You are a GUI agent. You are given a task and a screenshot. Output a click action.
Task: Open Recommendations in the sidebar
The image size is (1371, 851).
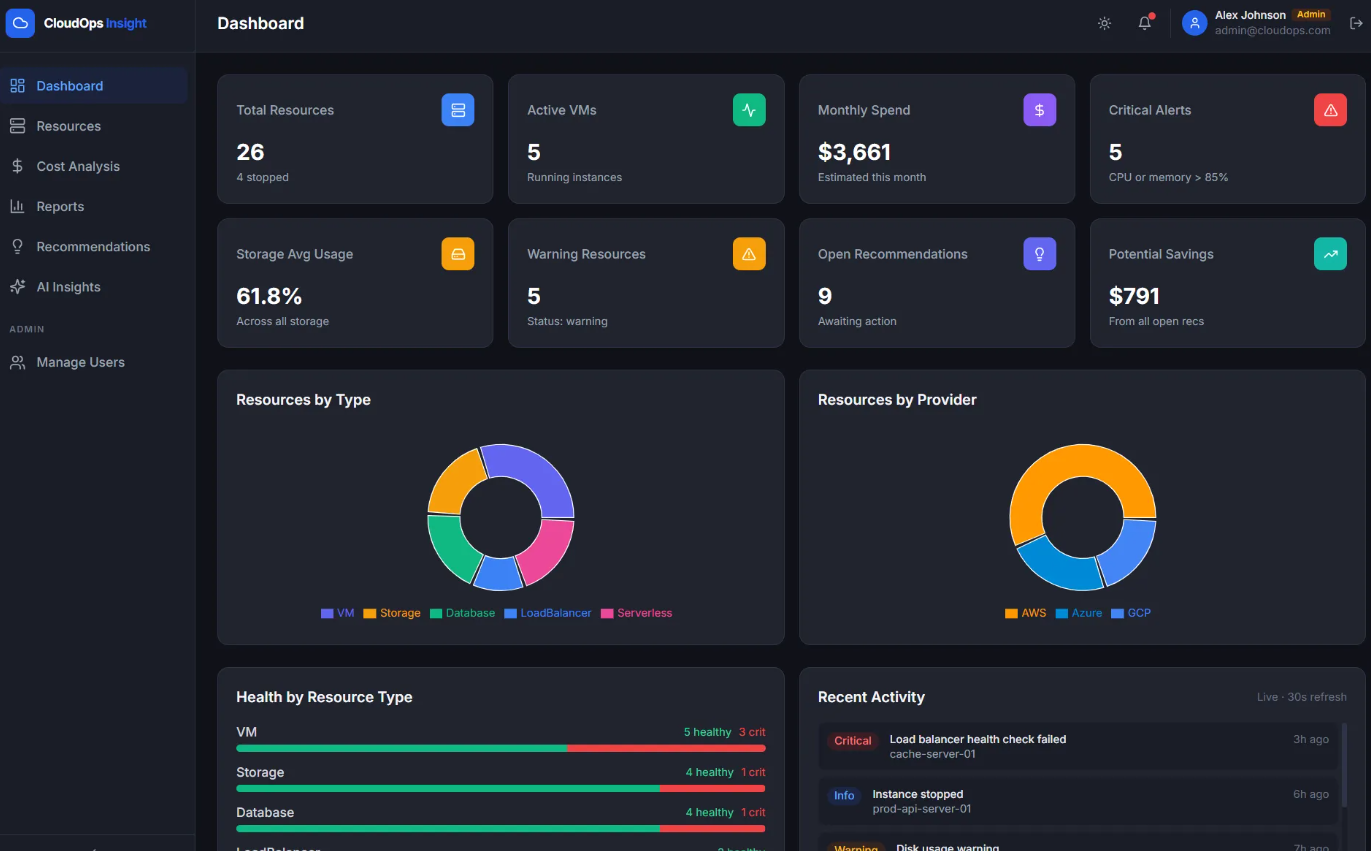[x=94, y=246]
